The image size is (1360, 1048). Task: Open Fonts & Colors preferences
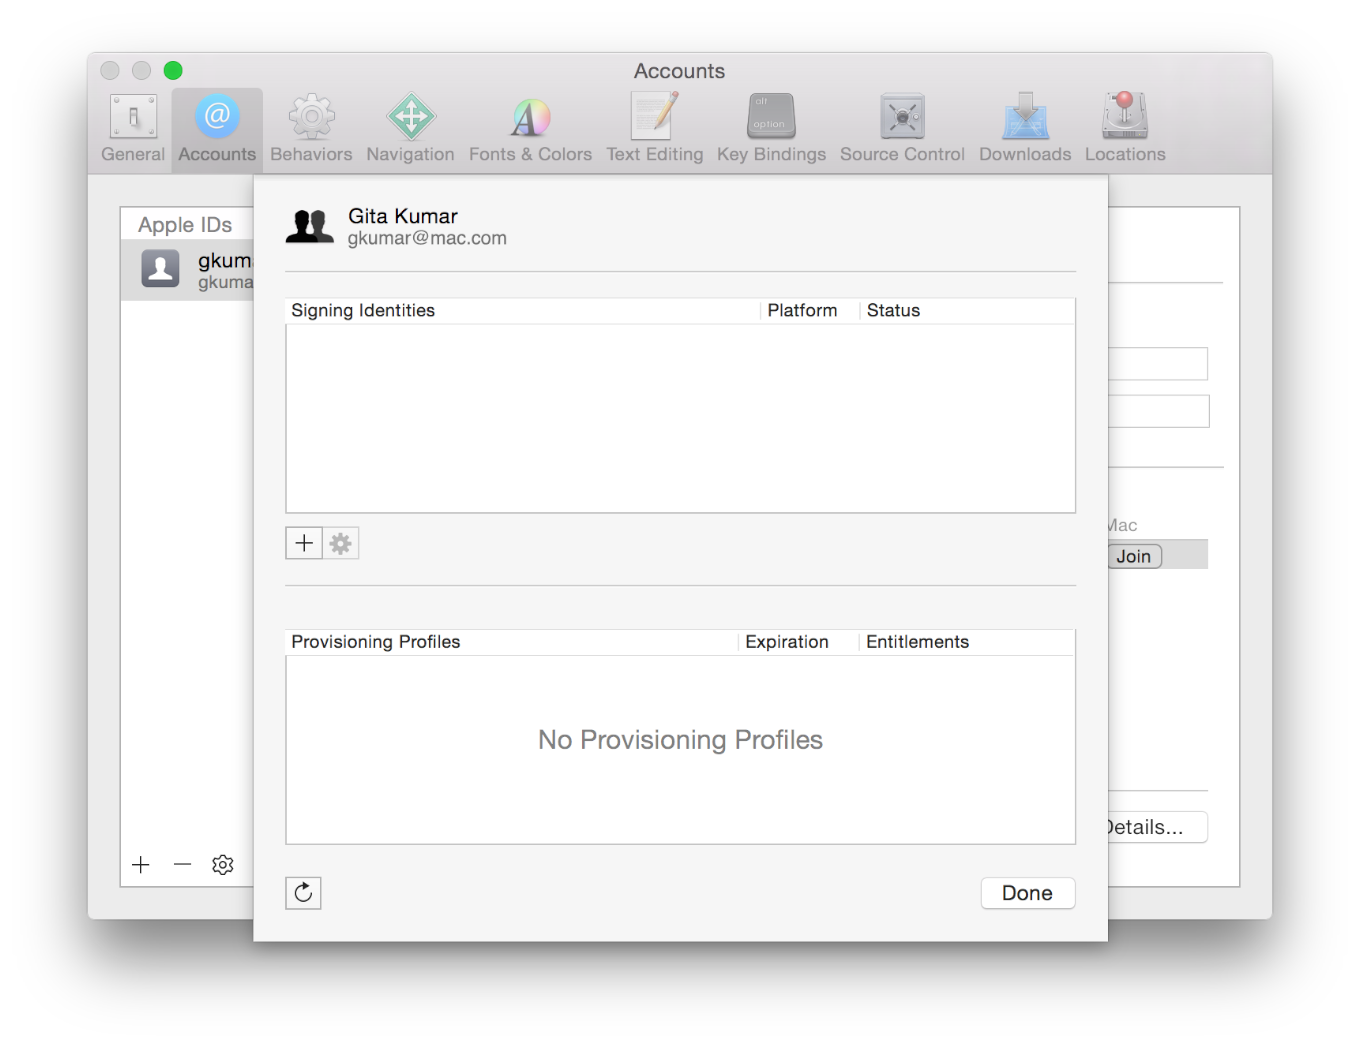pos(530,130)
